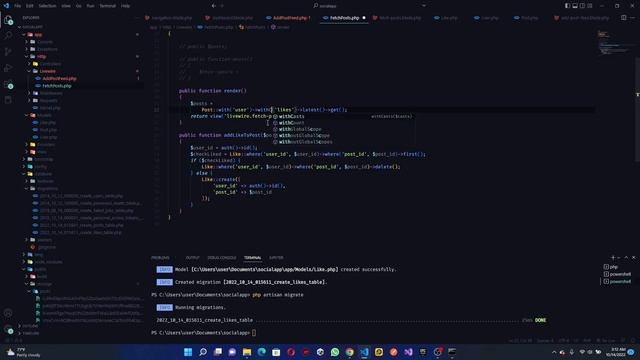Click the editor minimap preview
This screenshot has width=640, height=360.
(616, 43)
